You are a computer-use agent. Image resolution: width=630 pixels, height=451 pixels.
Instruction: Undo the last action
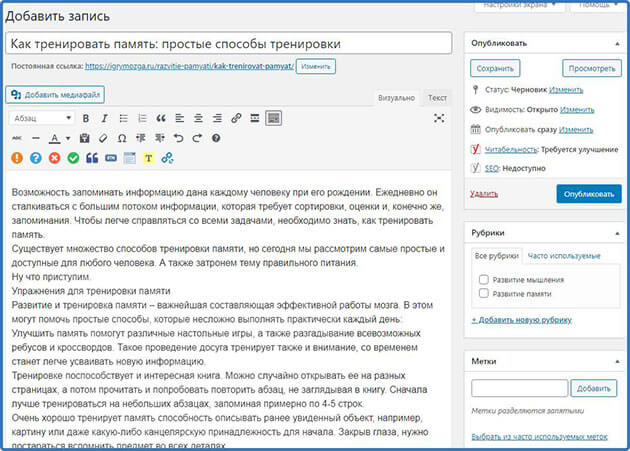(178, 138)
